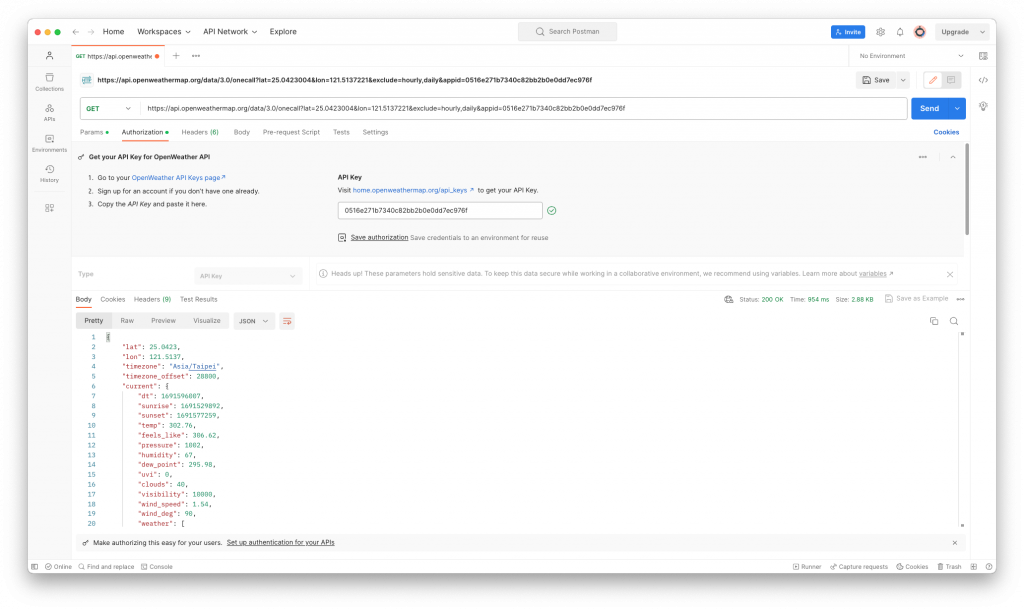Open the Tests tab
The width and height of the screenshot is (1024, 610).
[341, 132]
